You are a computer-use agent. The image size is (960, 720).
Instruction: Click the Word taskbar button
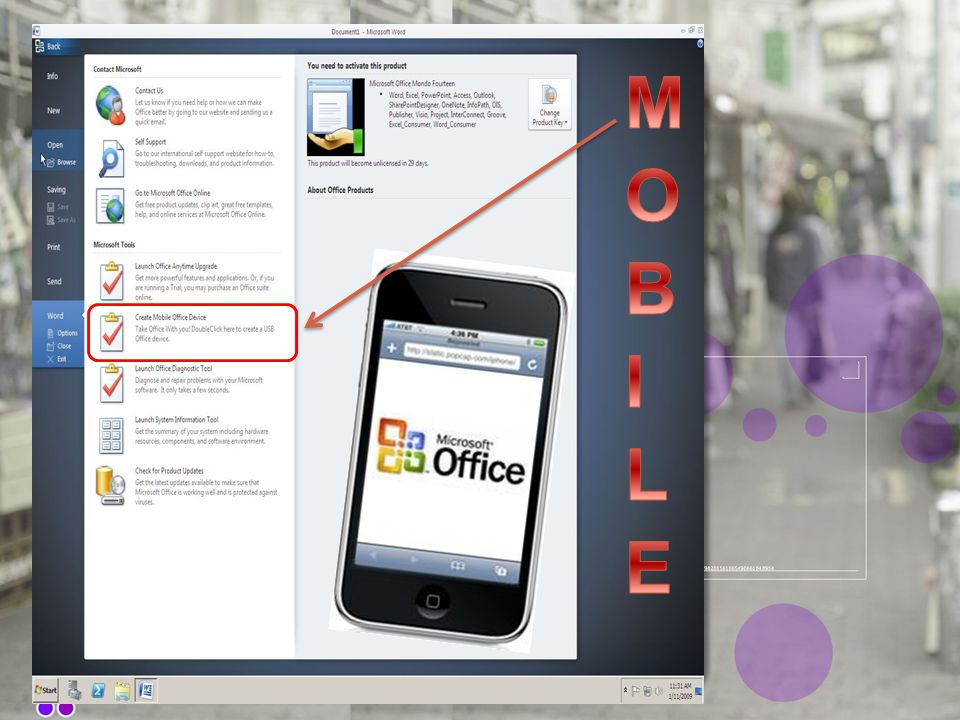pos(146,690)
